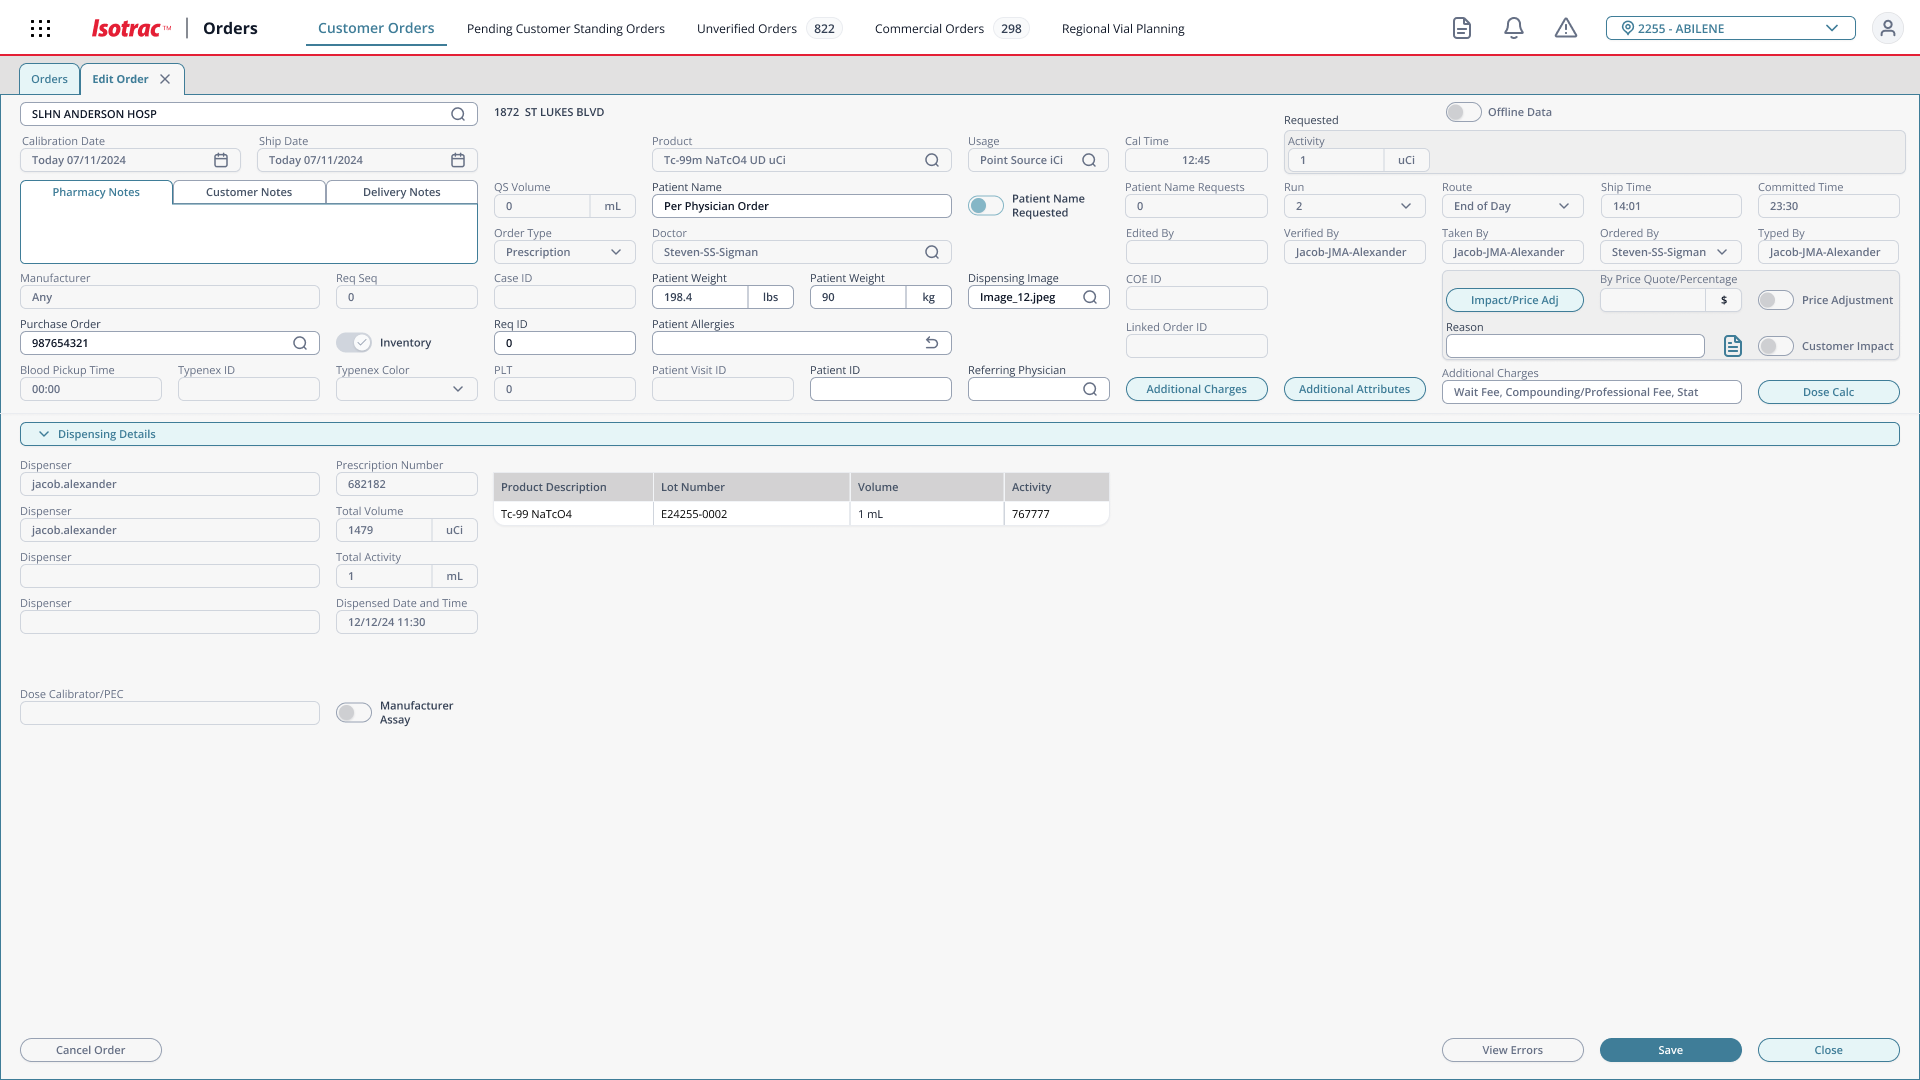Click the Reason notes document icon
The width and height of the screenshot is (1920, 1080).
(1733, 346)
